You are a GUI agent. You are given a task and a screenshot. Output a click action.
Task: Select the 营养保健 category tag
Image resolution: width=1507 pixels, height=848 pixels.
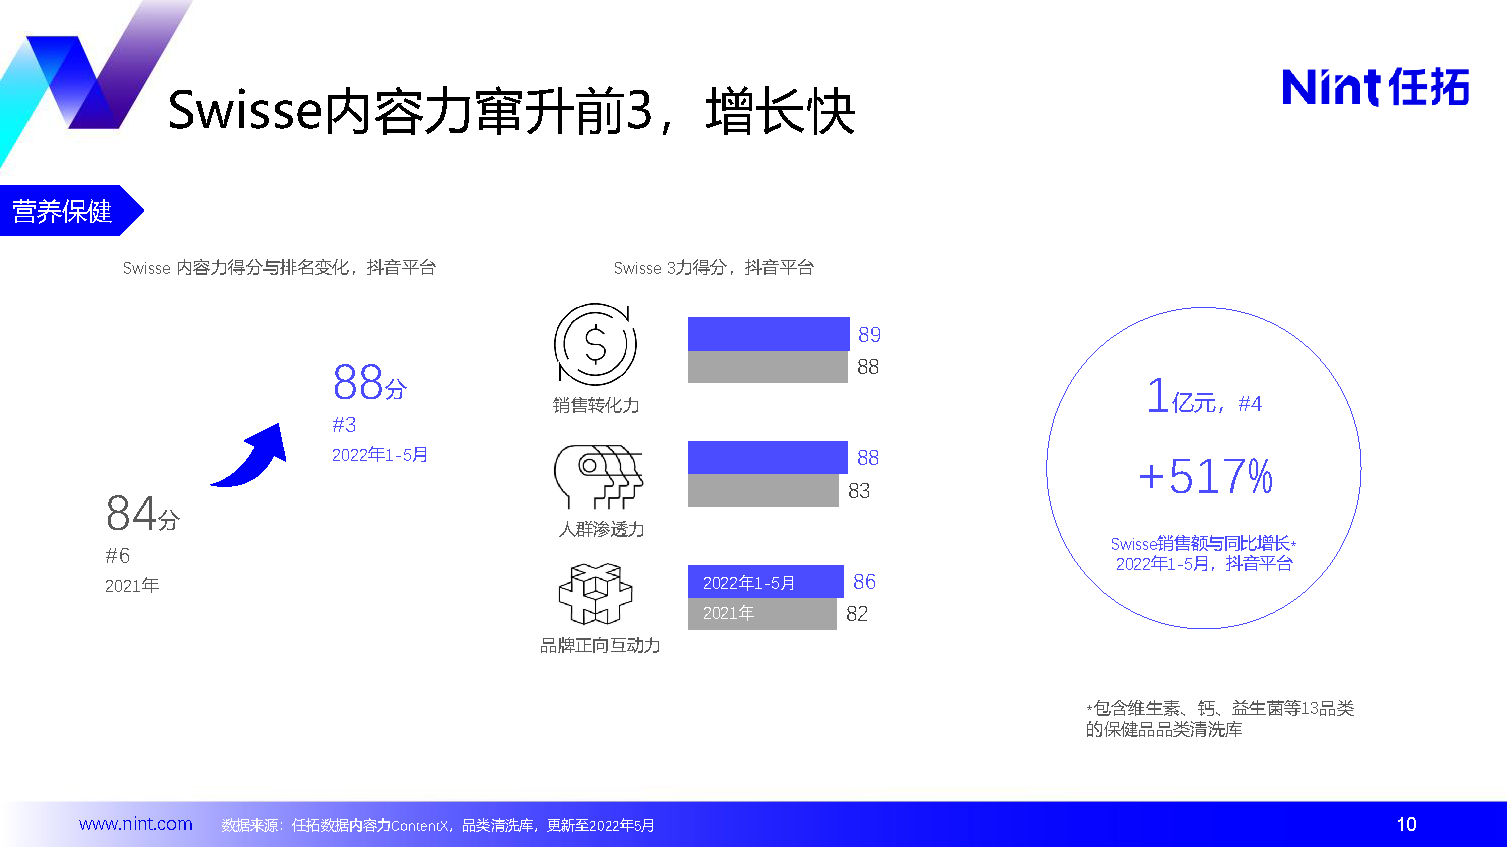point(71,211)
